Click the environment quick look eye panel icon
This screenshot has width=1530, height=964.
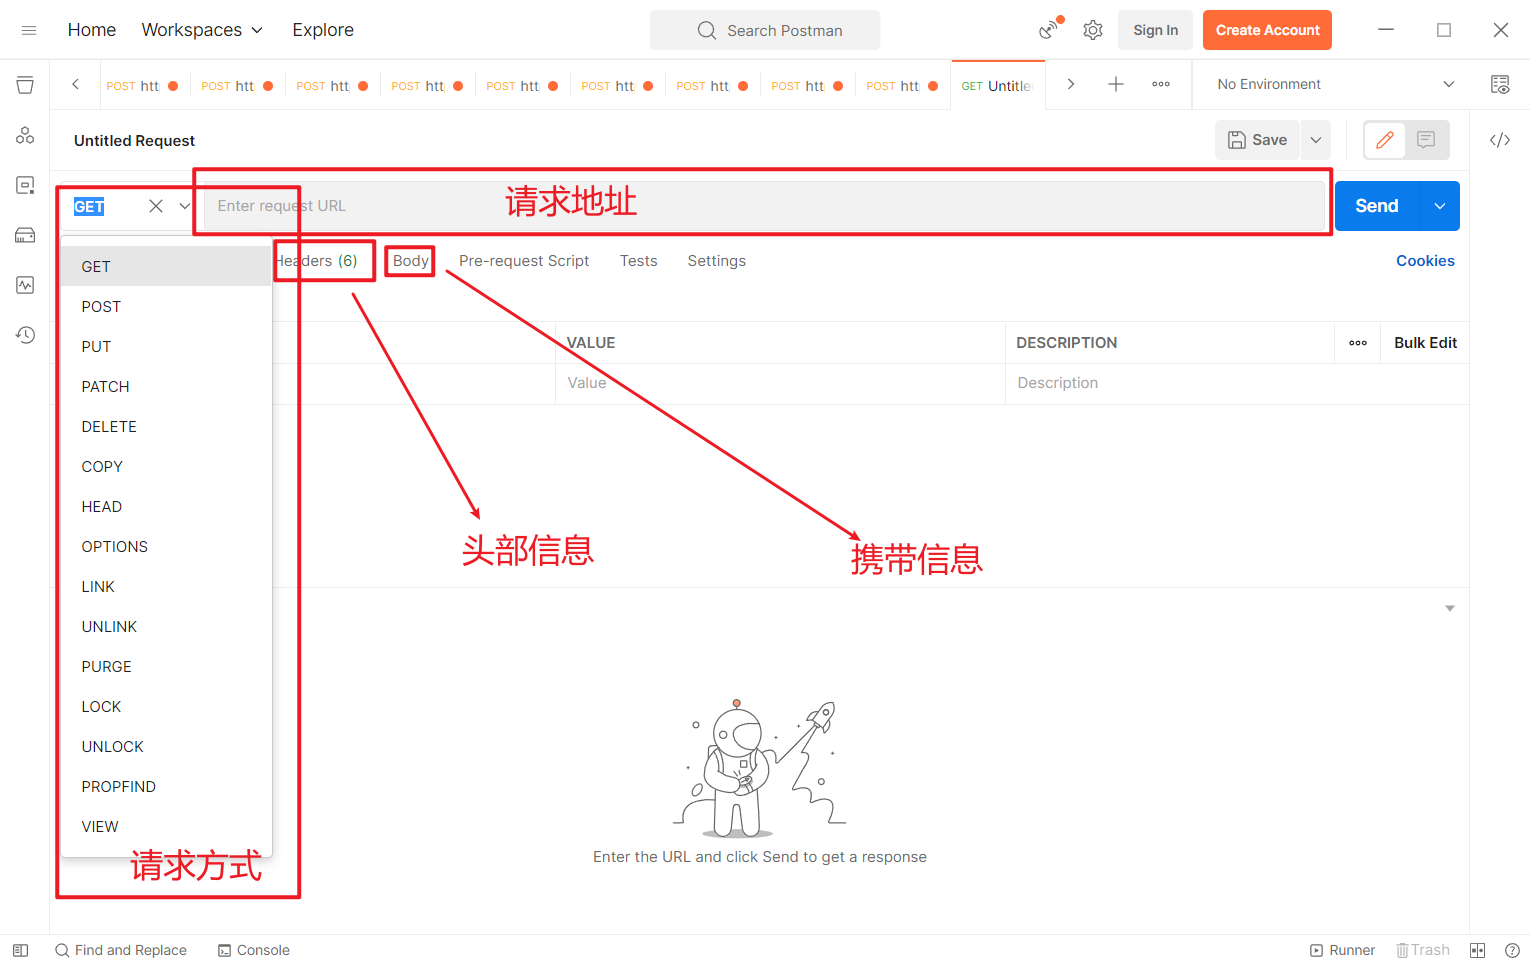coord(1500,84)
